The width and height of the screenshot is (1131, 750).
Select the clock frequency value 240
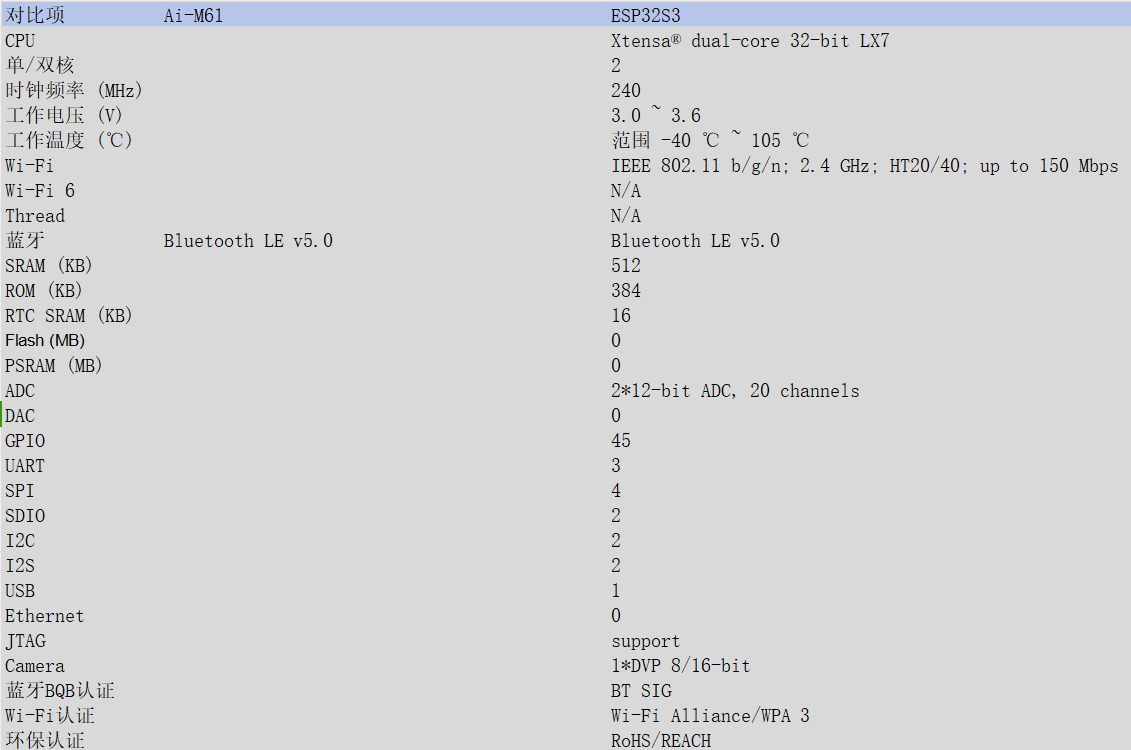click(x=626, y=91)
